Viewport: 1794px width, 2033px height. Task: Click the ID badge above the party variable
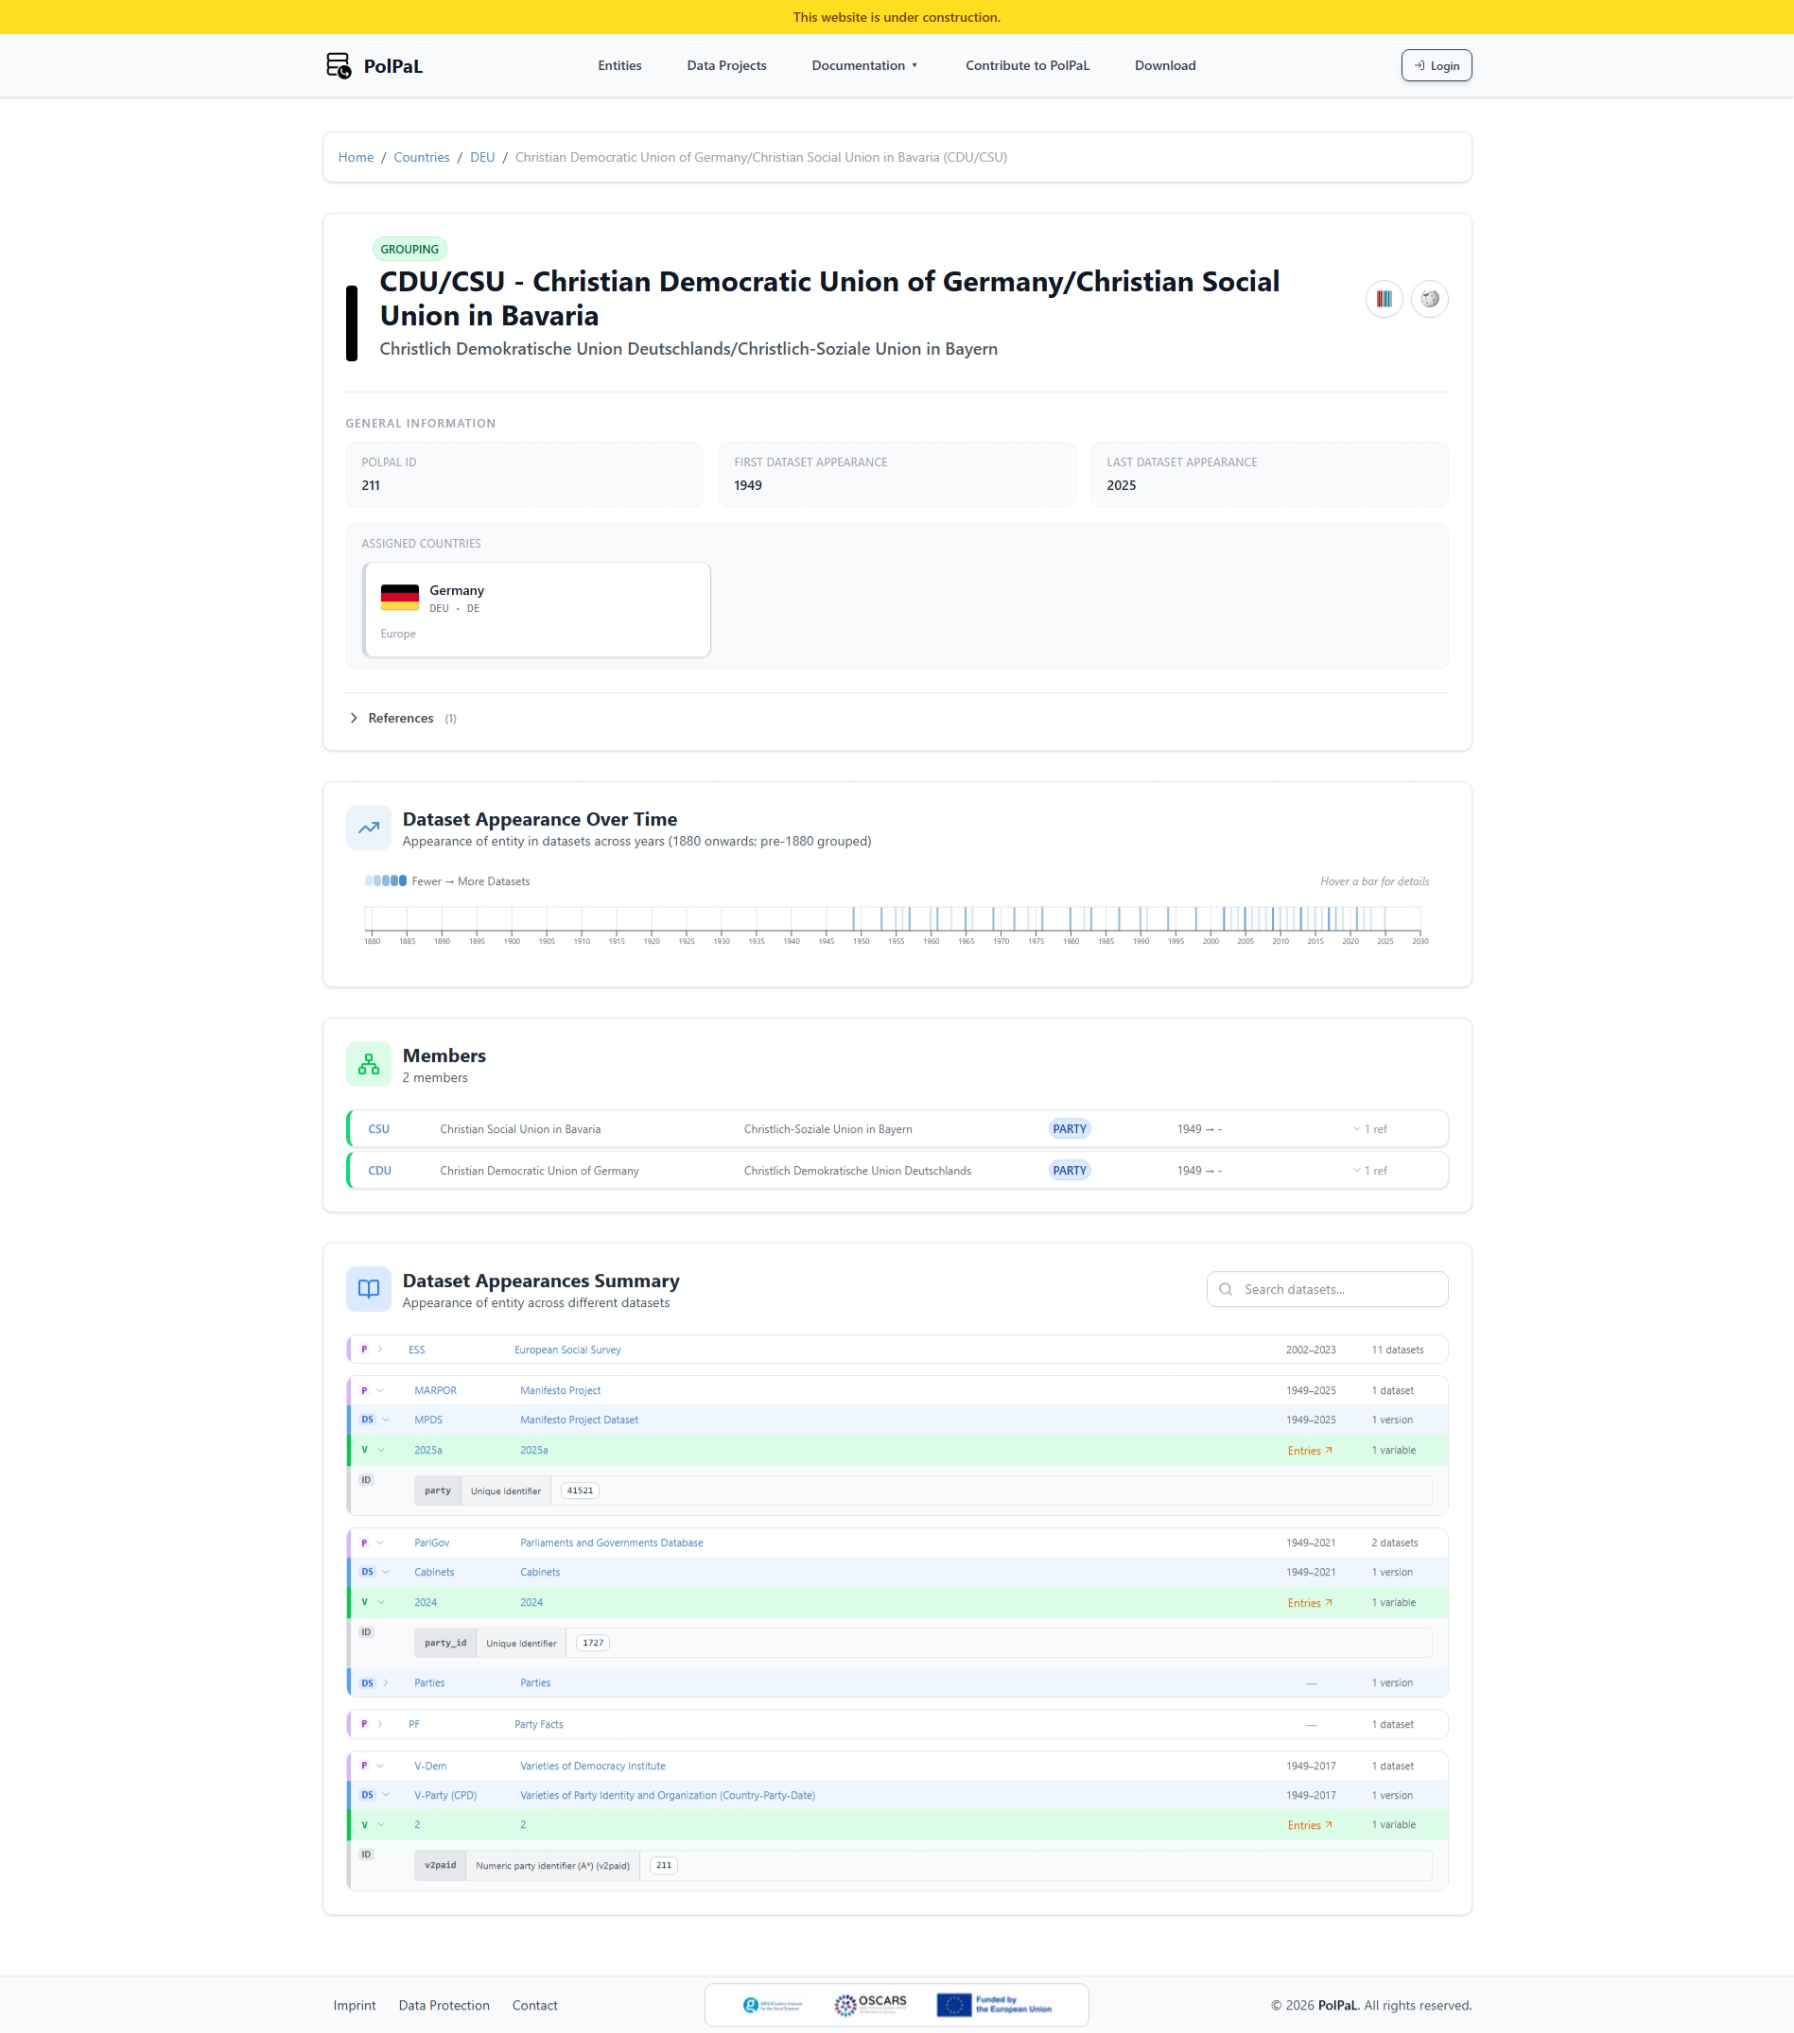pyautogui.click(x=366, y=1480)
